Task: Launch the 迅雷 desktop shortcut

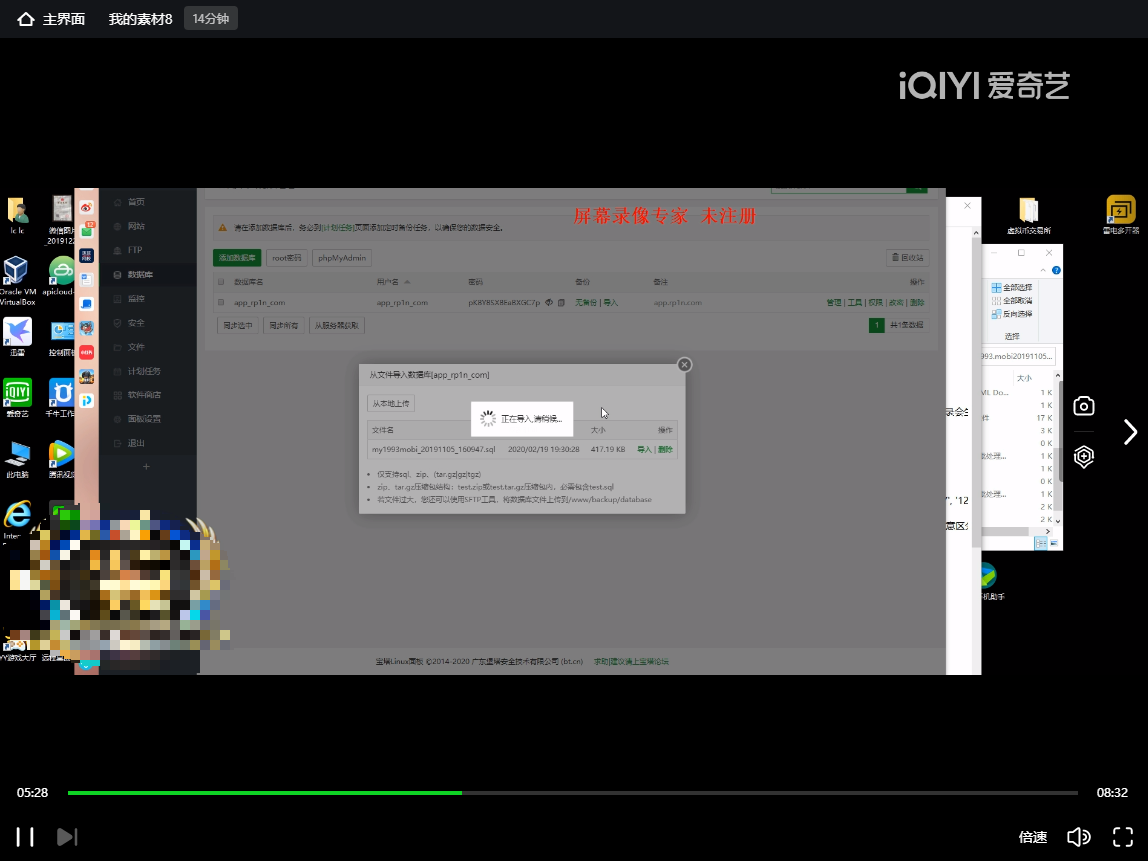Action: (17, 337)
